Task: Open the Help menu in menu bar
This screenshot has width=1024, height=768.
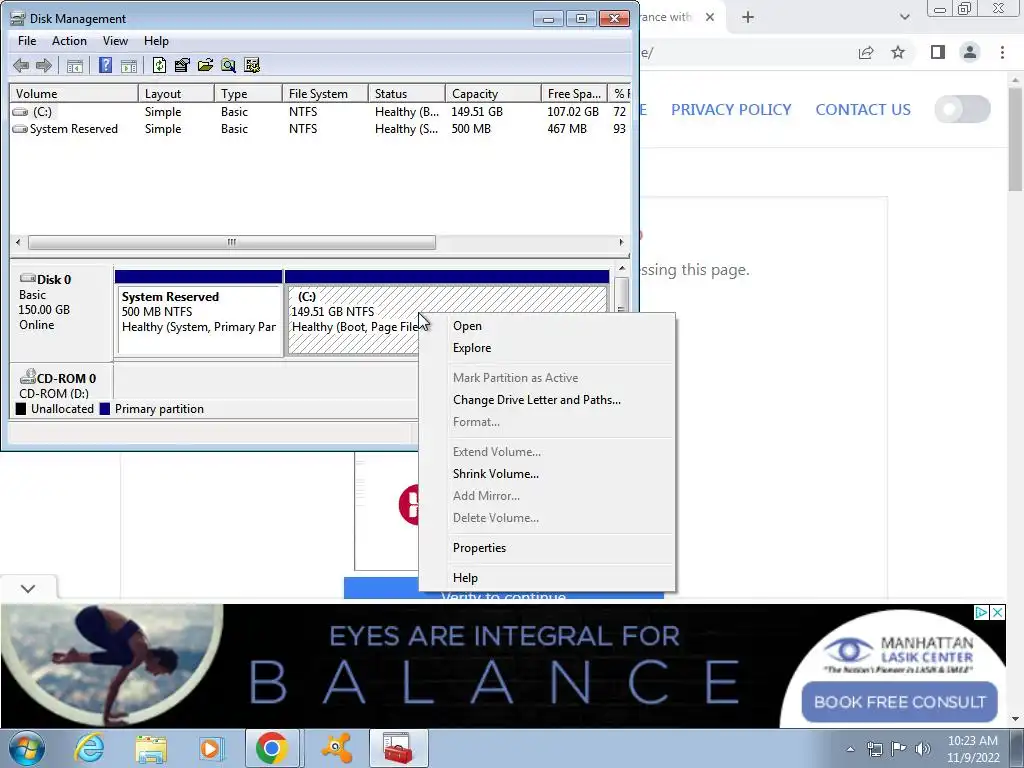Action: (156, 40)
